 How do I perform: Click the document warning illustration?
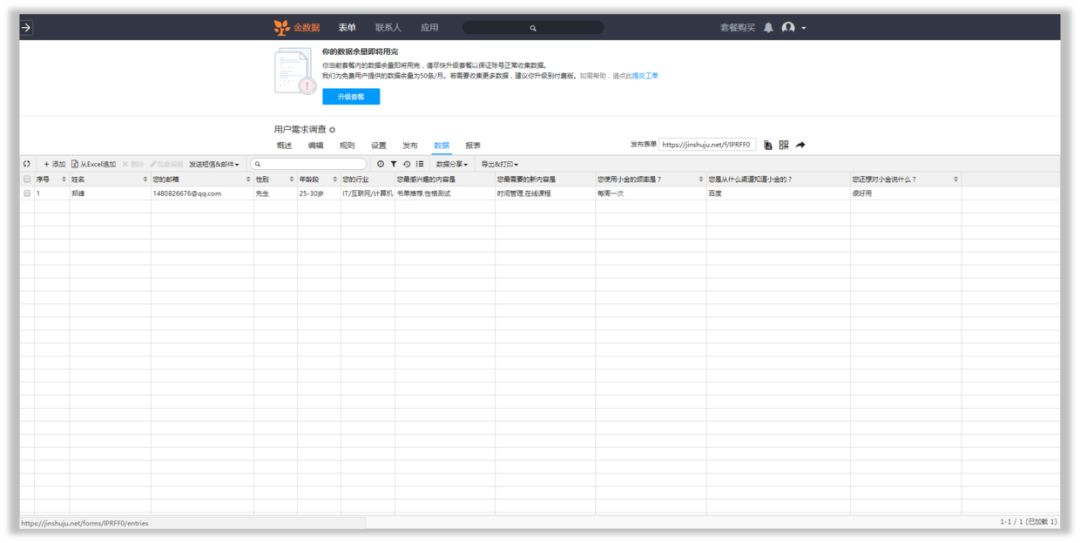point(295,71)
